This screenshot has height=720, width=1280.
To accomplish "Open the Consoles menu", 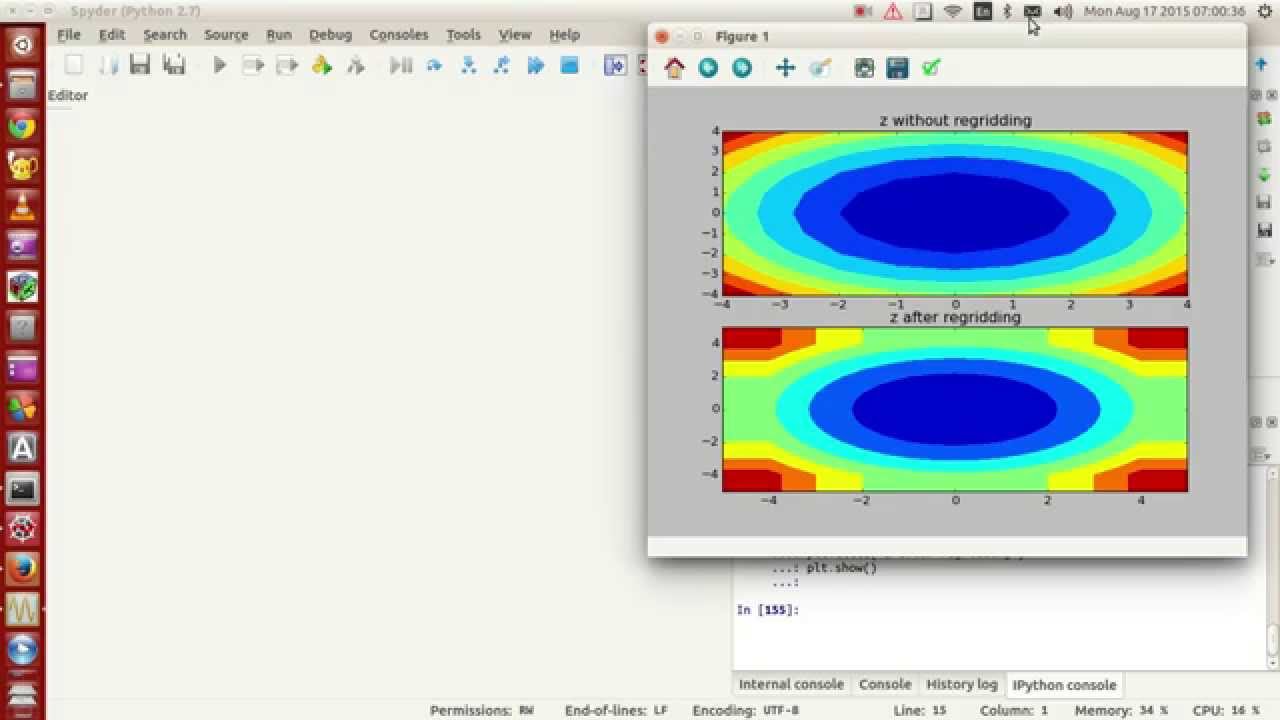I will [399, 34].
